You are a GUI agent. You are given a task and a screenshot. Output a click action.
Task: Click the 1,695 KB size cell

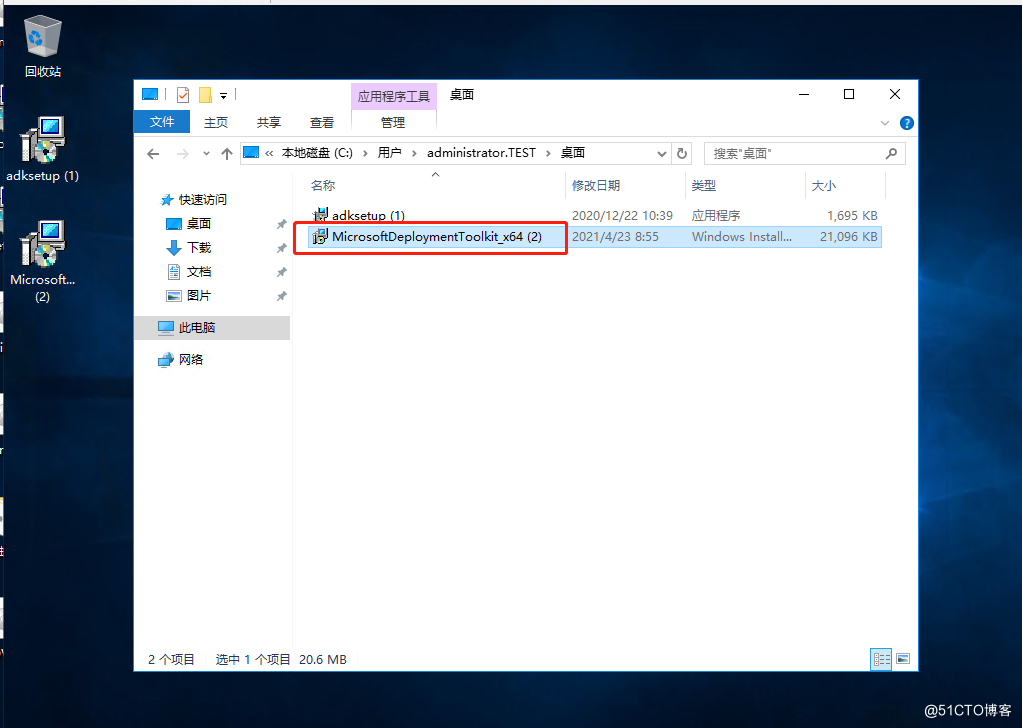pos(852,215)
